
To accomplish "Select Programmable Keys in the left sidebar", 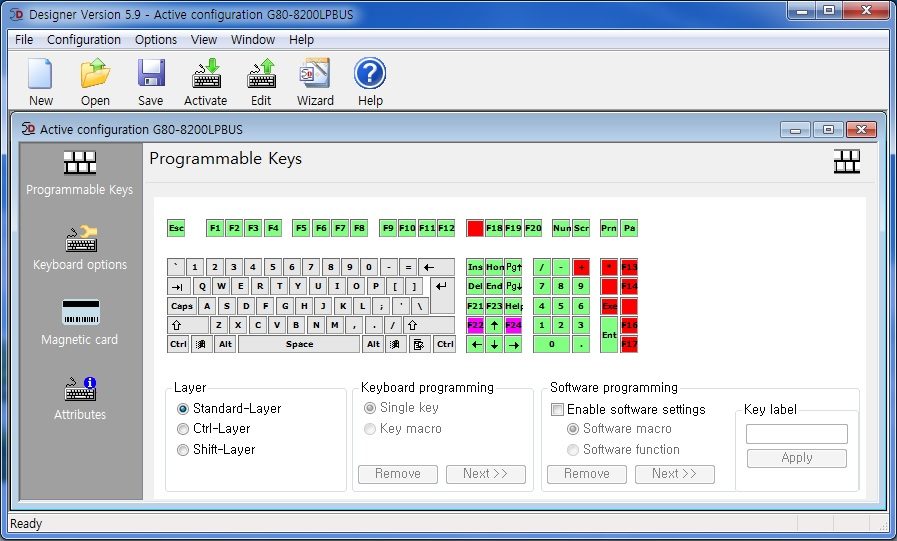I will click(x=80, y=173).
